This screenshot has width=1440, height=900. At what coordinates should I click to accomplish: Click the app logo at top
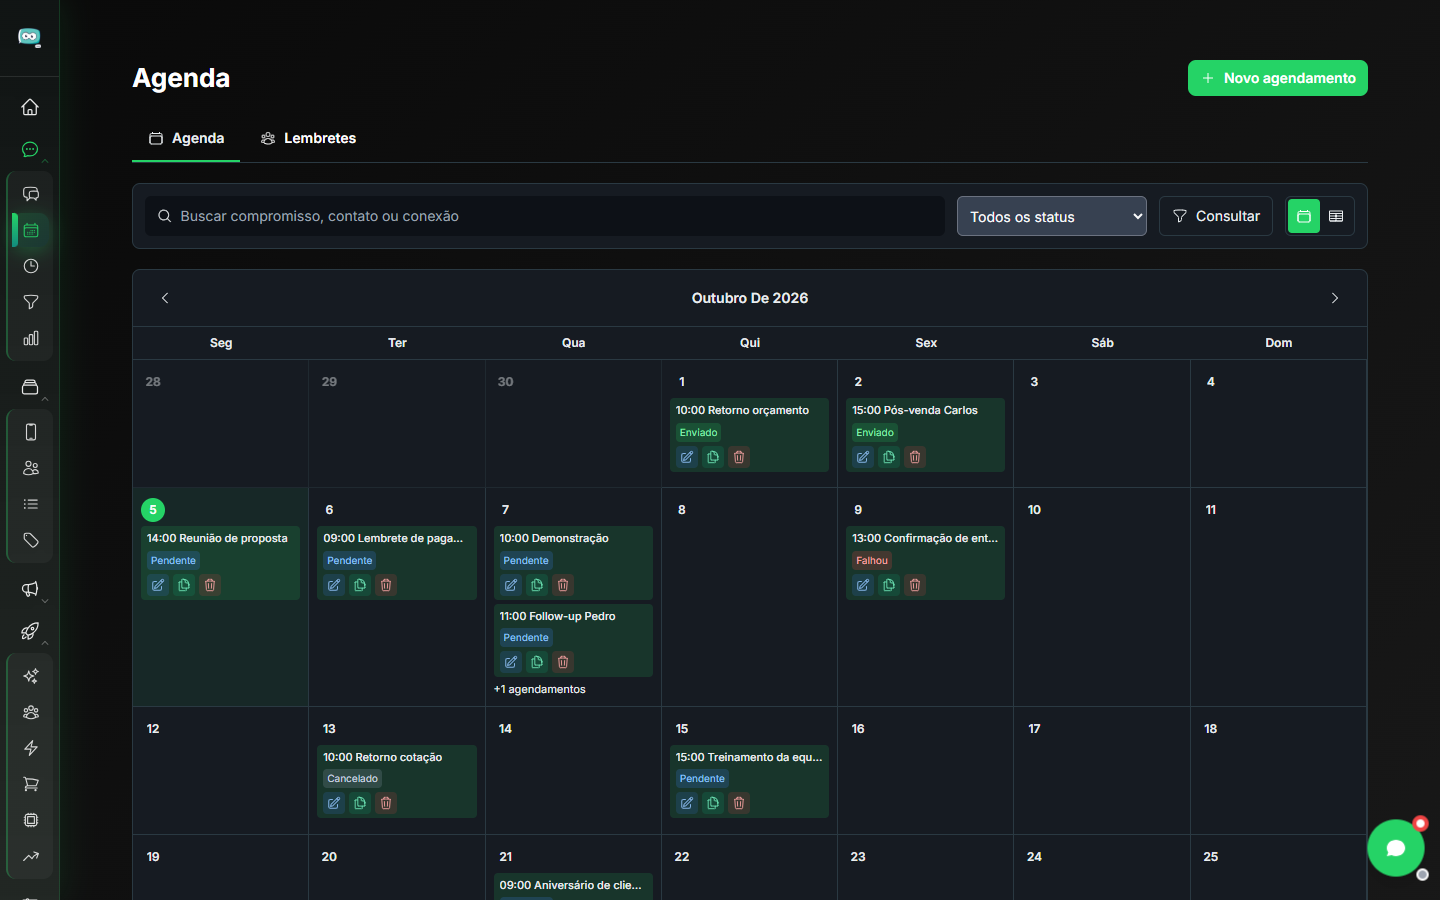pos(30,37)
